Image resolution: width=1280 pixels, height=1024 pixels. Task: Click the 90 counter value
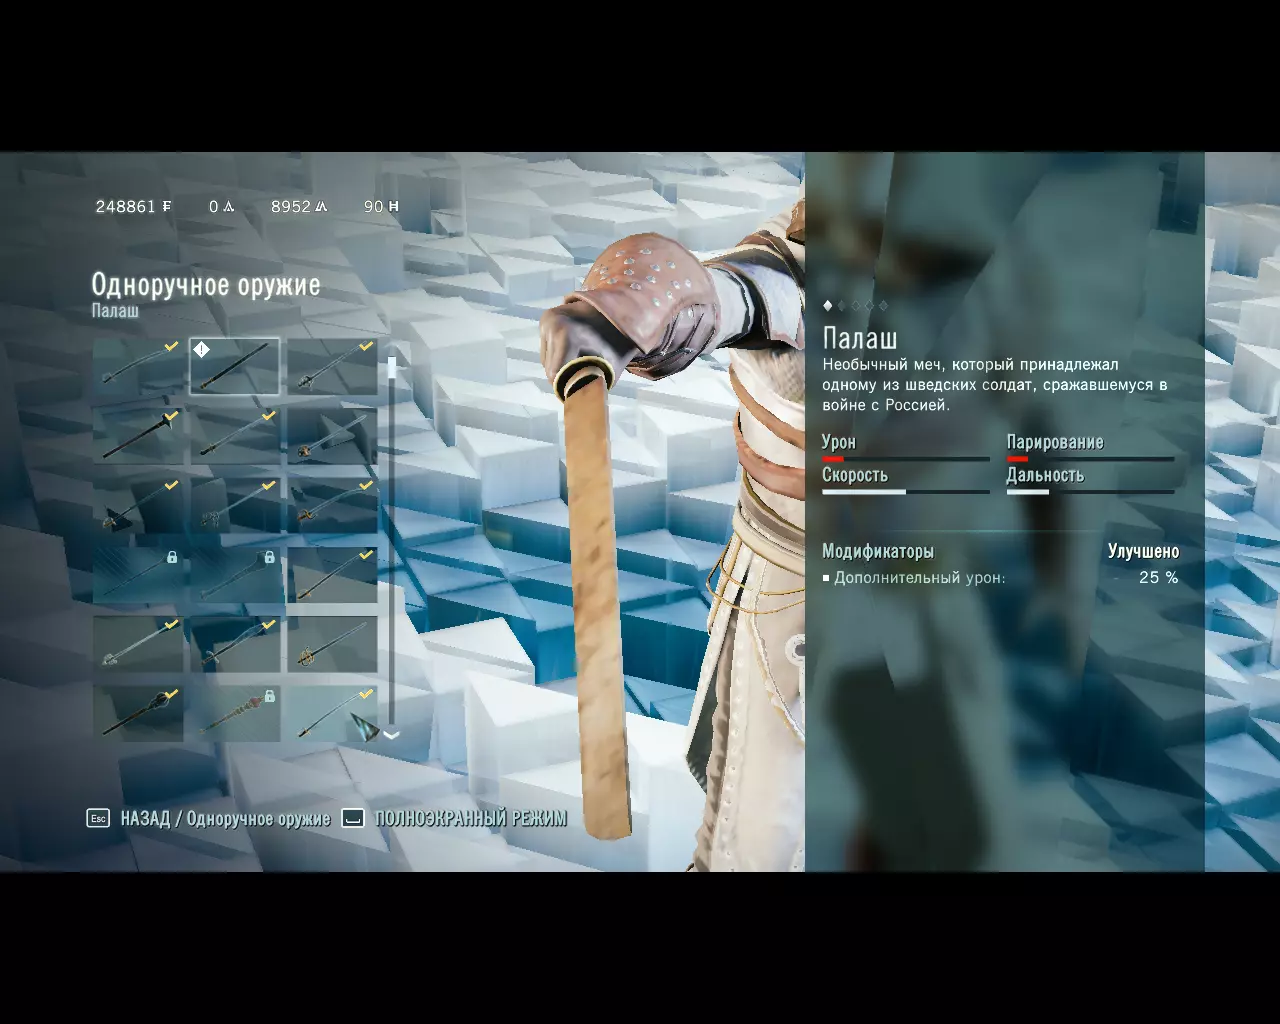[374, 207]
